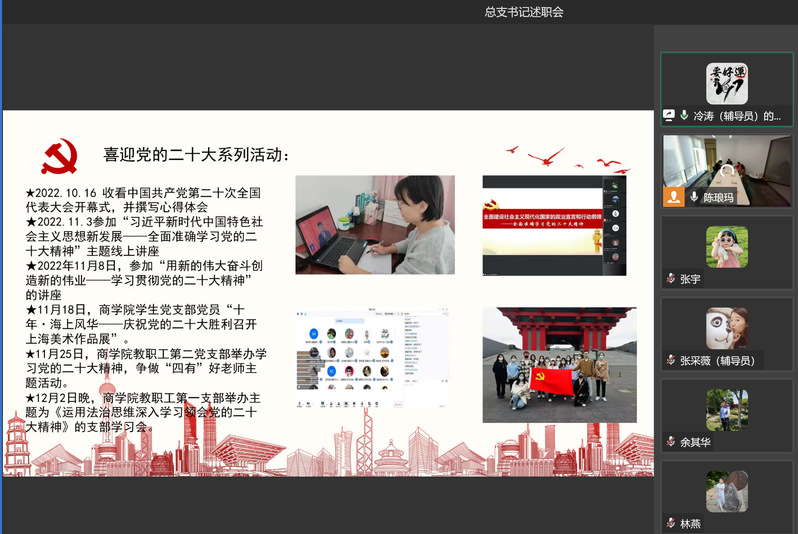Click 张采薇's muted microphone icon
Viewport: 798px width, 534px height.
click(671, 360)
